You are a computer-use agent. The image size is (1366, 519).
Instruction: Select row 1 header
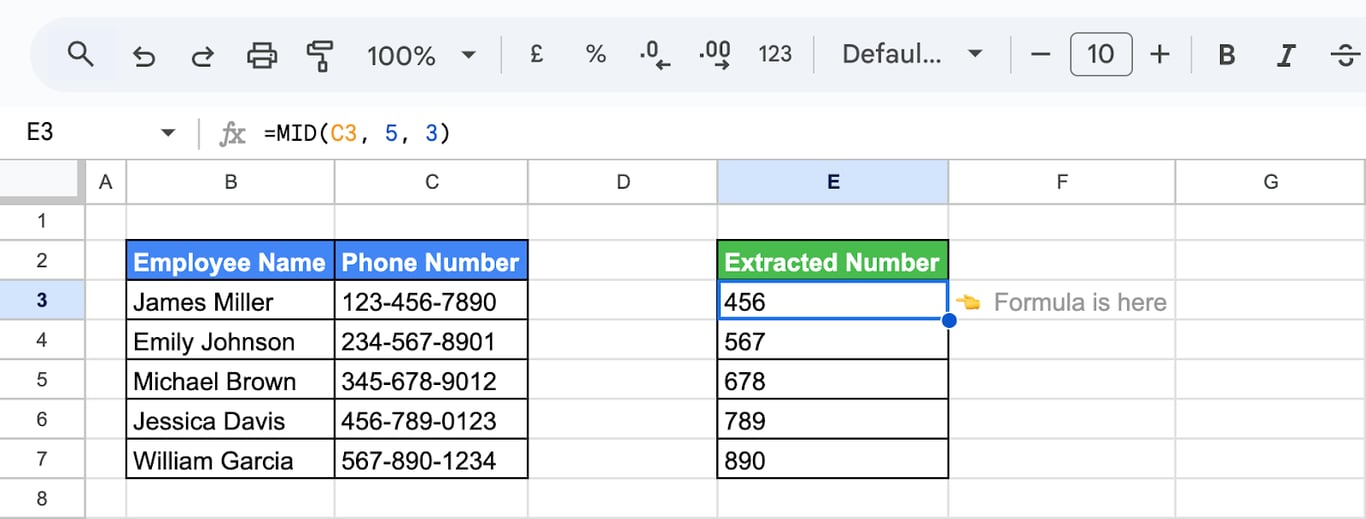(x=41, y=220)
